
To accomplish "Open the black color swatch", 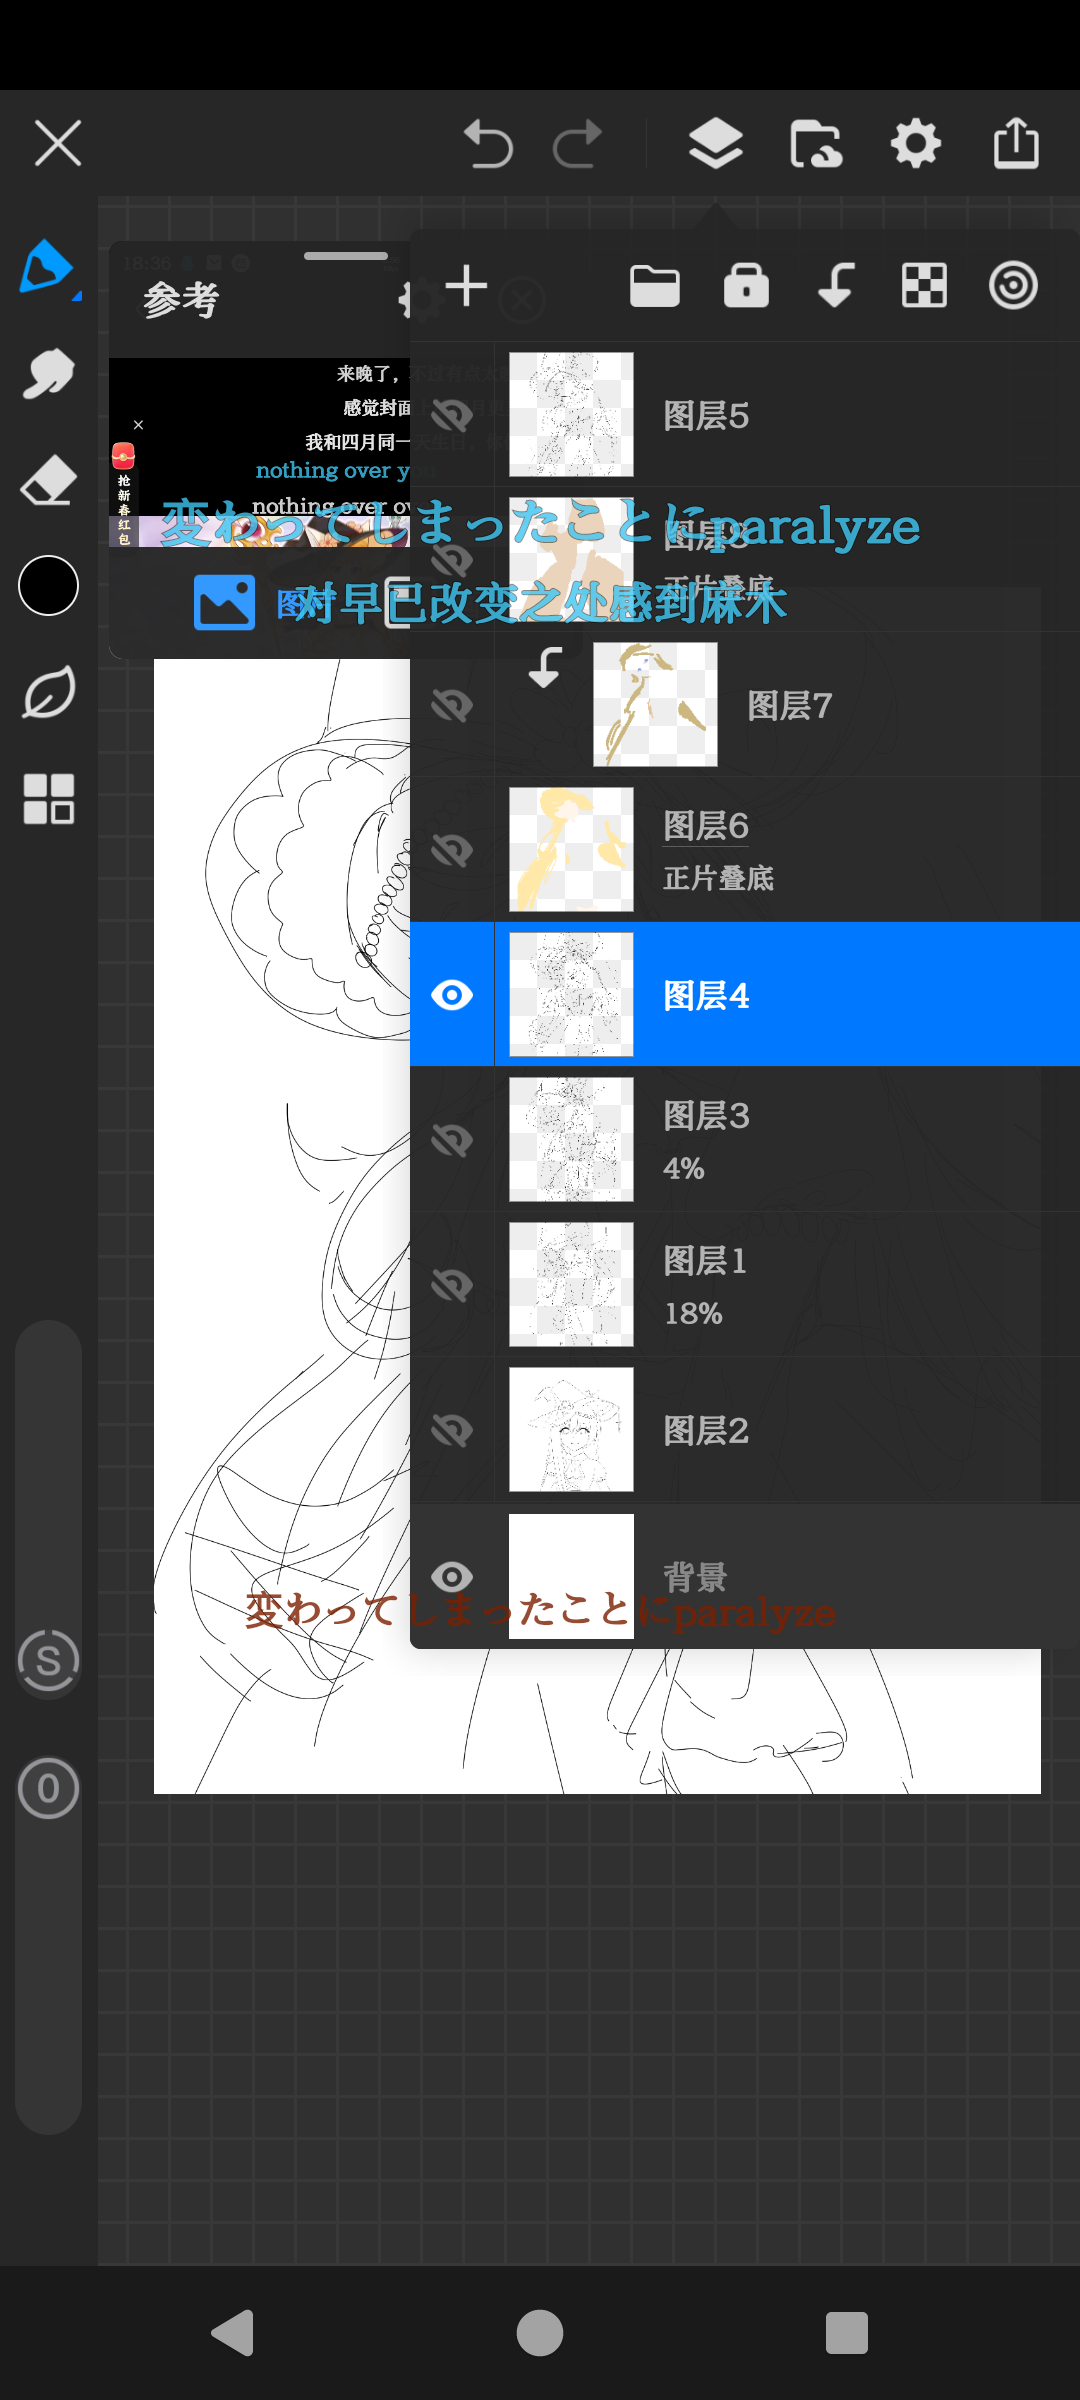I will pos(48,585).
